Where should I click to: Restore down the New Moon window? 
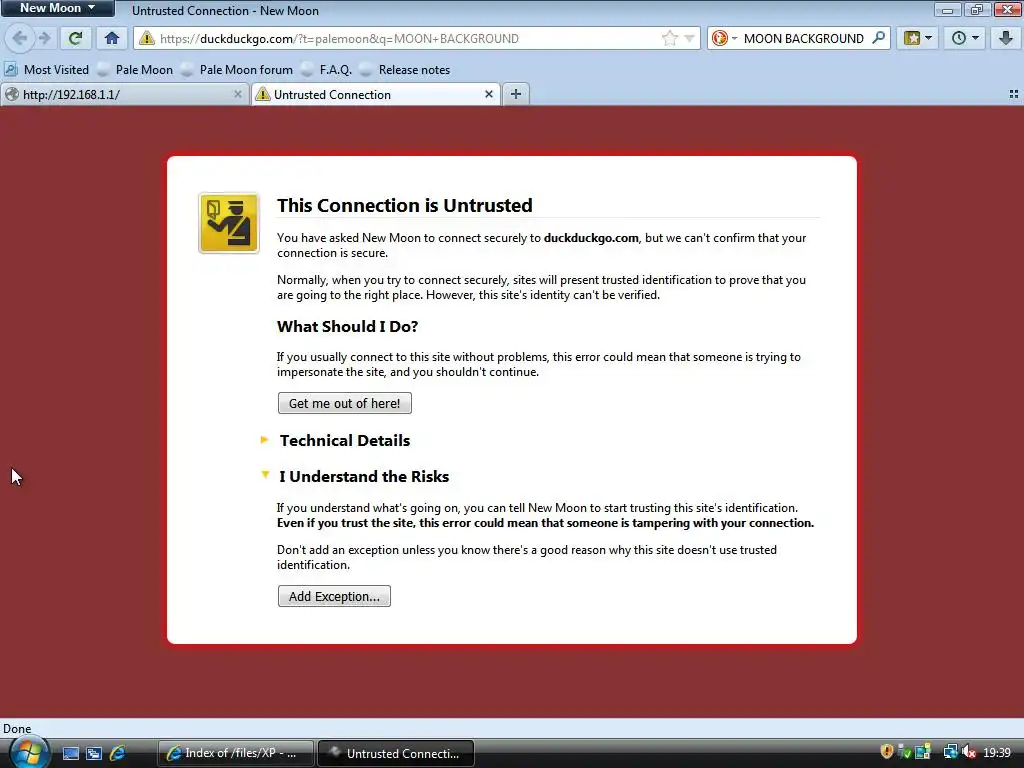click(976, 9)
